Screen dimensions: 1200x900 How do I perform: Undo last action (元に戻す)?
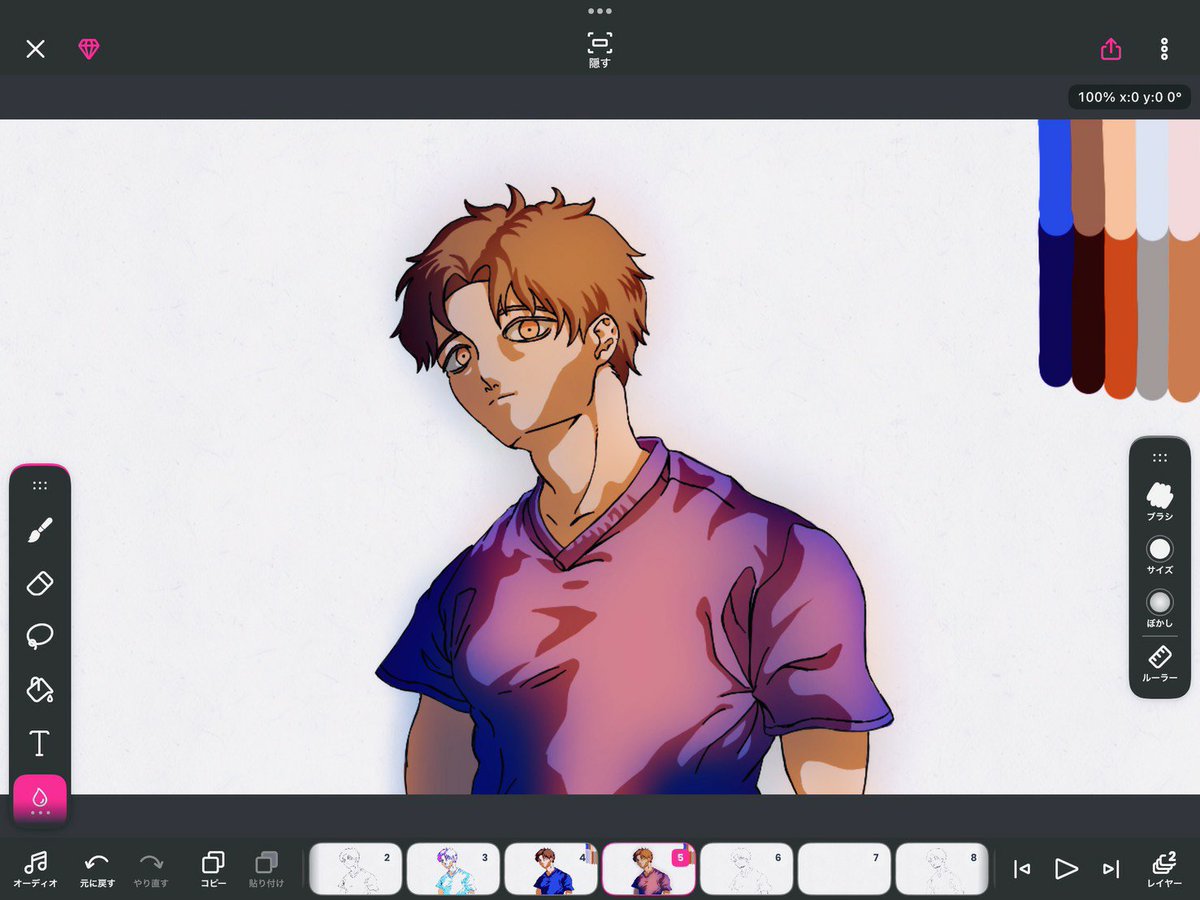tap(98, 869)
